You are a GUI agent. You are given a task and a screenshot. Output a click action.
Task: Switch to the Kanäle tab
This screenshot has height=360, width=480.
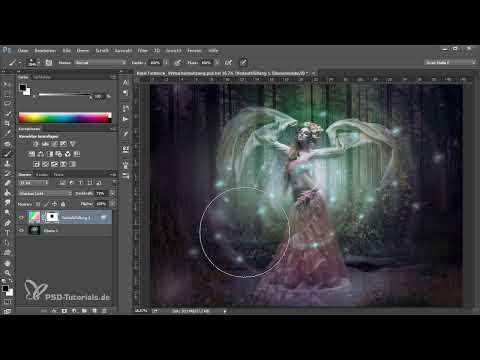click(x=42, y=174)
